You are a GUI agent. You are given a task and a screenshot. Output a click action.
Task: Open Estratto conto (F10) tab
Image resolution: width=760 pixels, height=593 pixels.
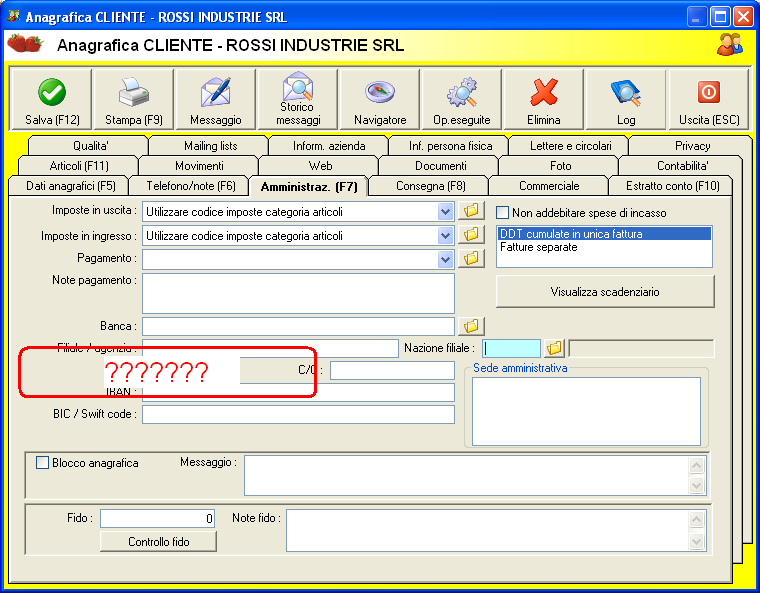[x=672, y=186]
